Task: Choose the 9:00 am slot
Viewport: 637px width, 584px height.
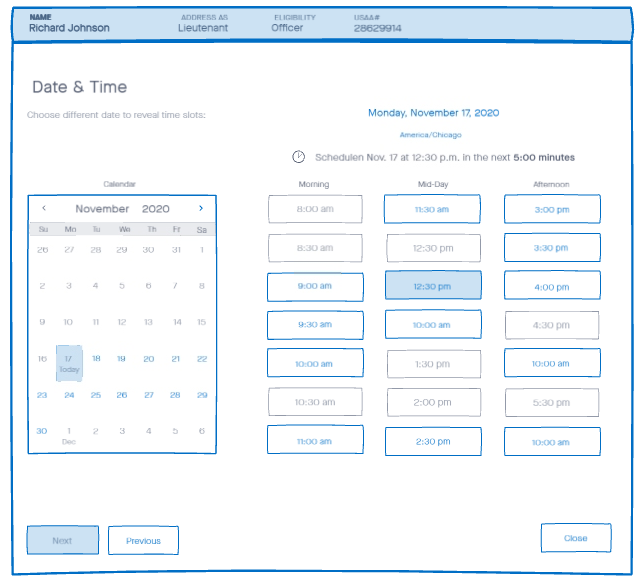Action: point(315,287)
